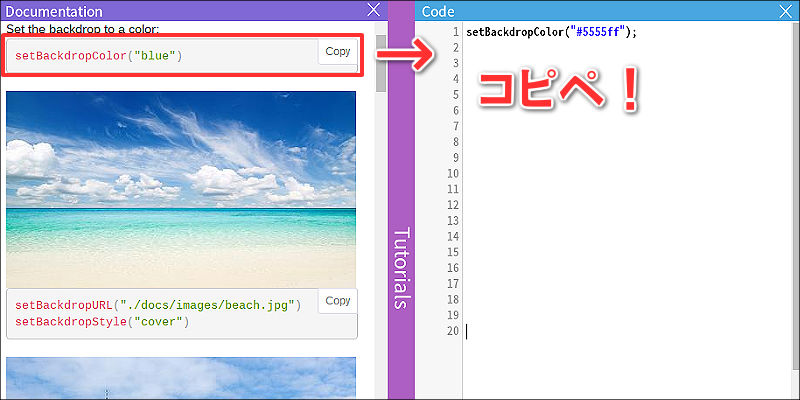
Task: Click "Set the backdrop to a color:" text
Action: 83,29
